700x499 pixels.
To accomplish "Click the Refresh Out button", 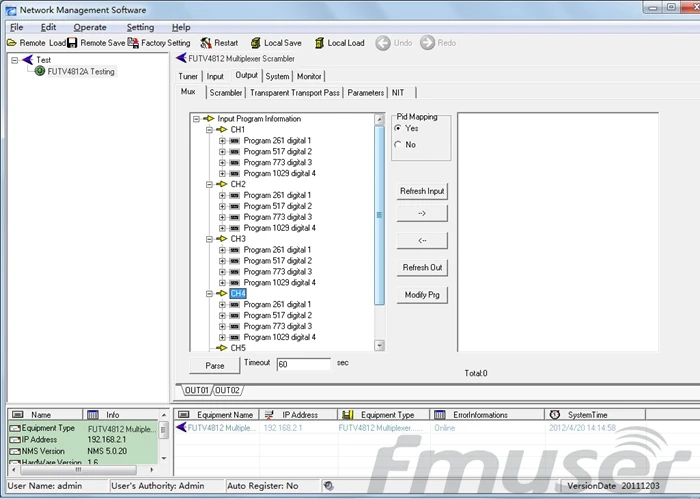I will tap(422, 267).
